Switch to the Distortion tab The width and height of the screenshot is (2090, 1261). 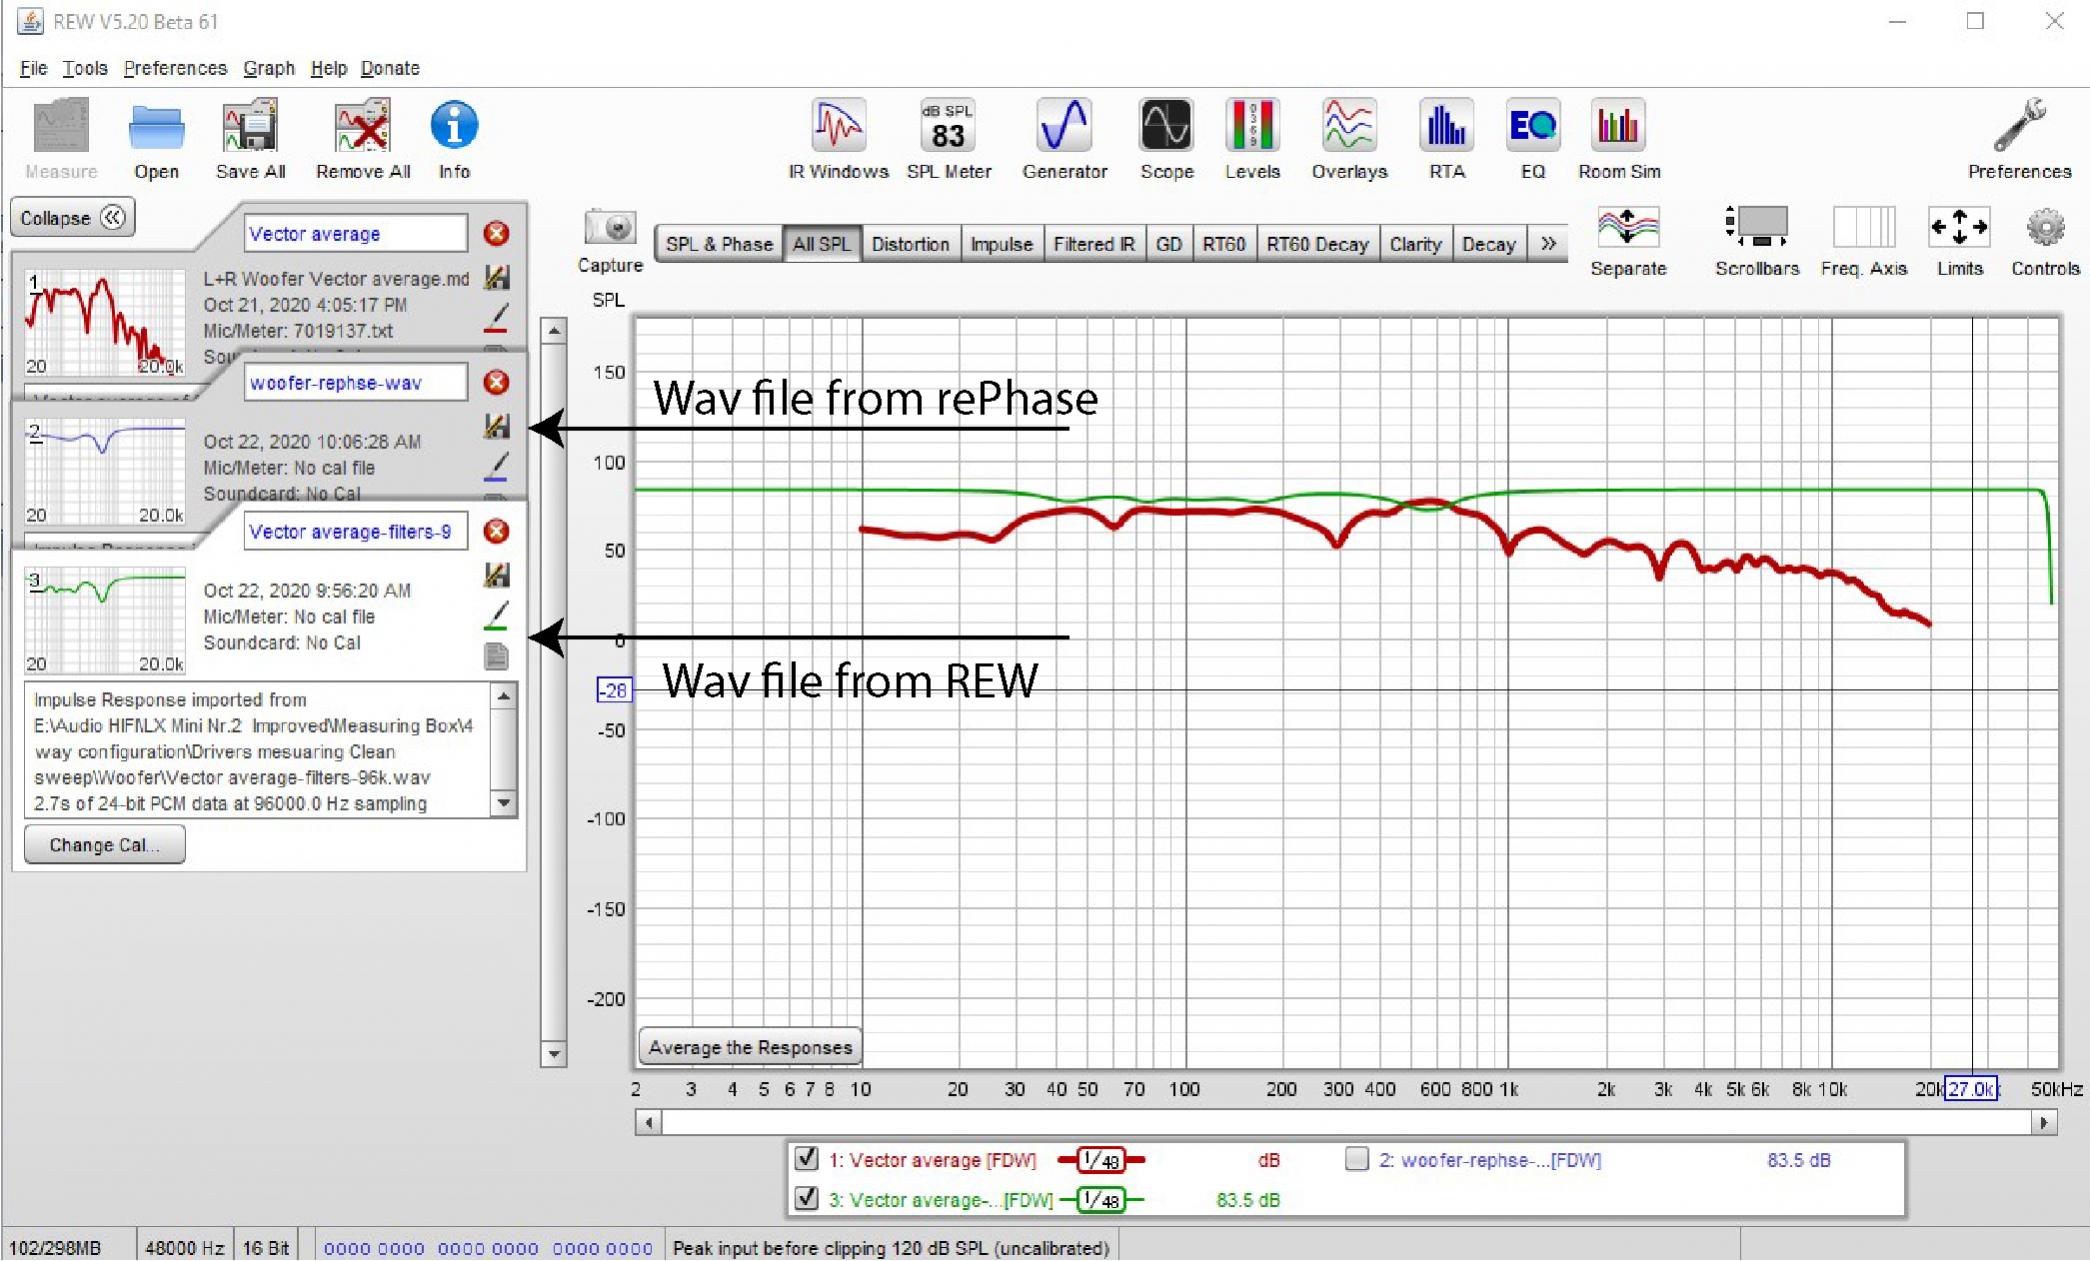tap(910, 243)
